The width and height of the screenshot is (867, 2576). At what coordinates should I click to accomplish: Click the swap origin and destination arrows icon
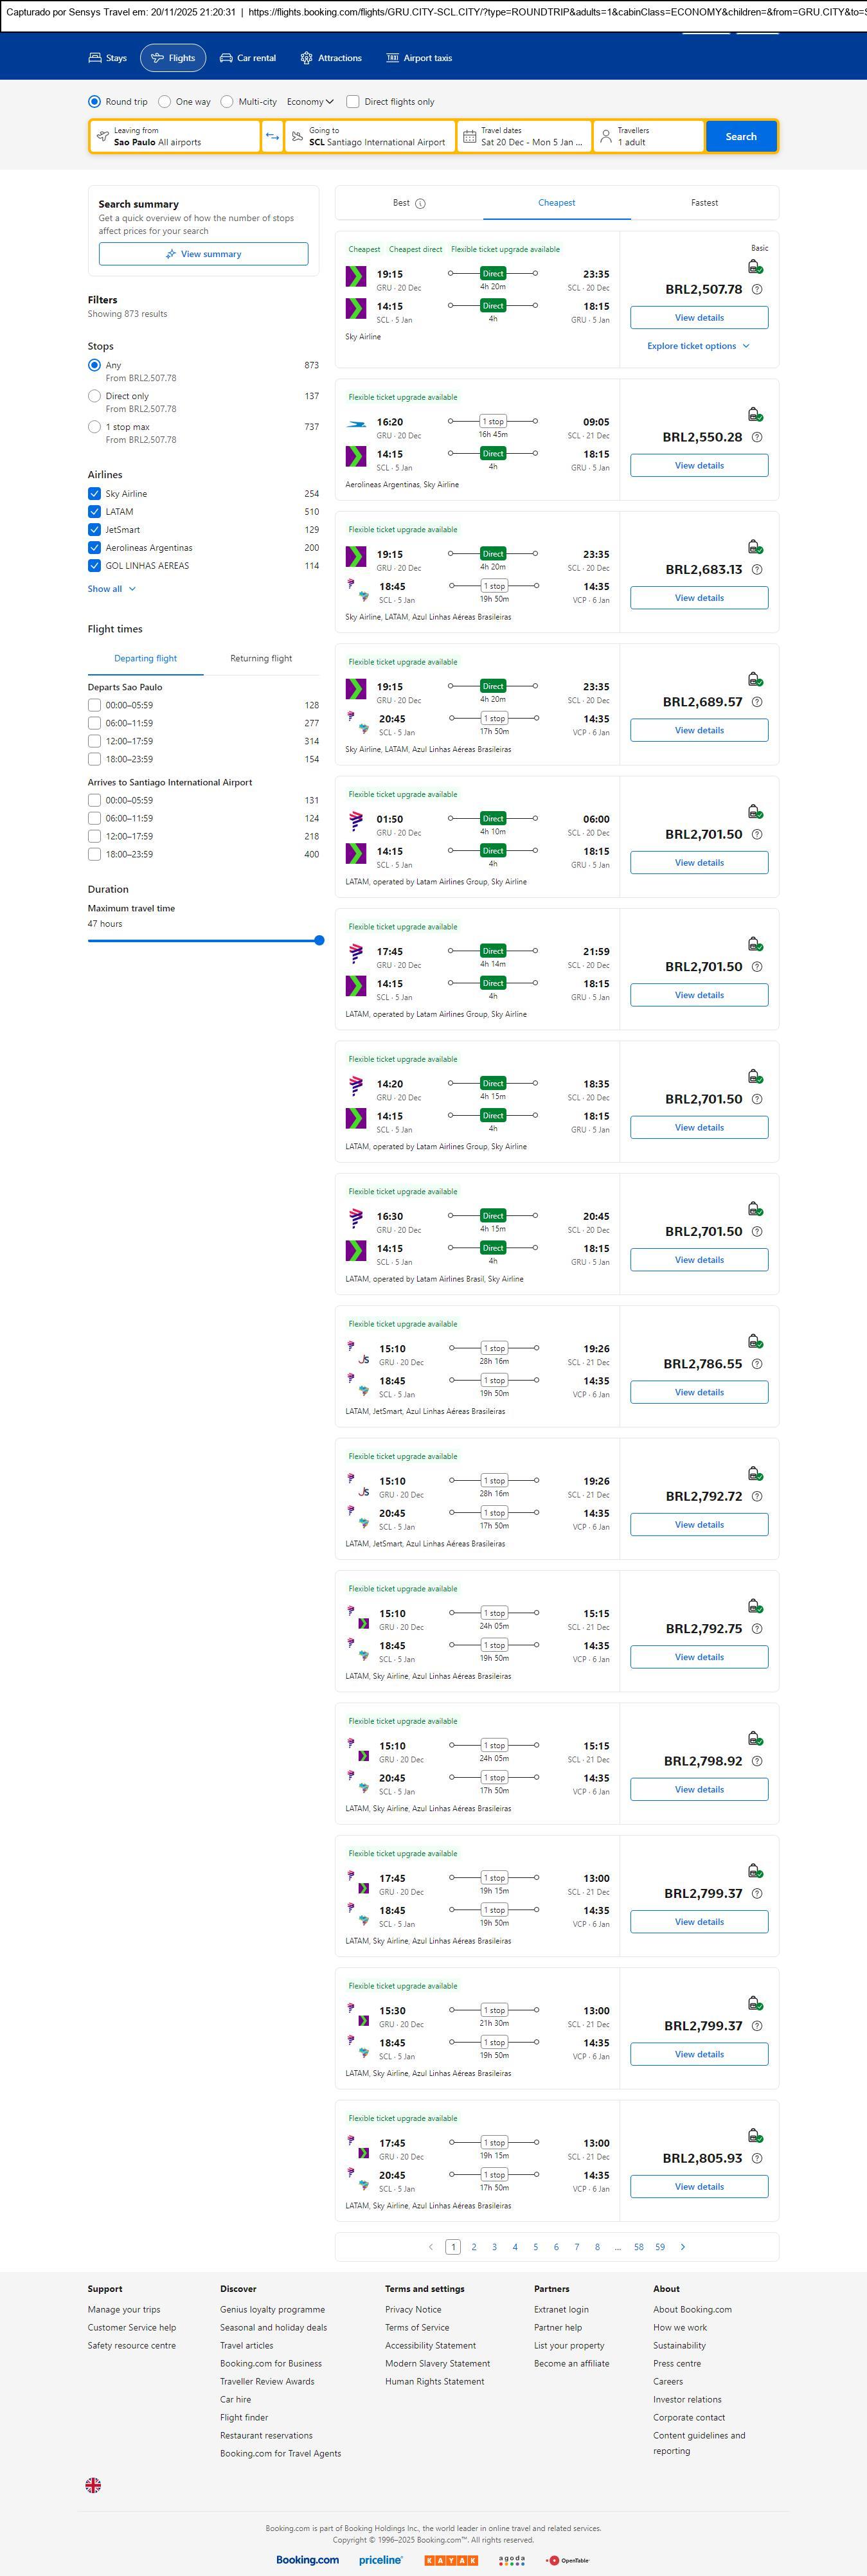[272, 137]
